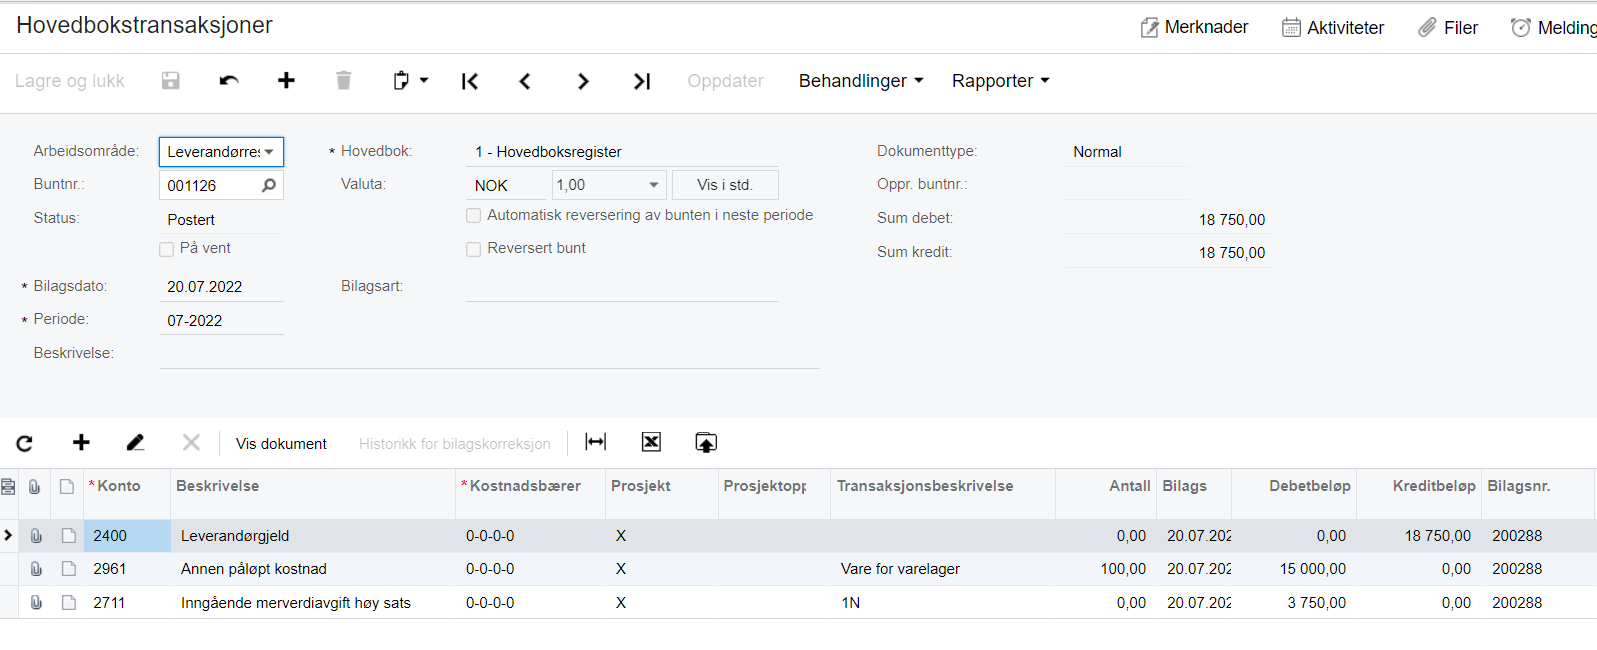Sort by the Konto column header
The image size is (1597, 650).
pos(119,486)
